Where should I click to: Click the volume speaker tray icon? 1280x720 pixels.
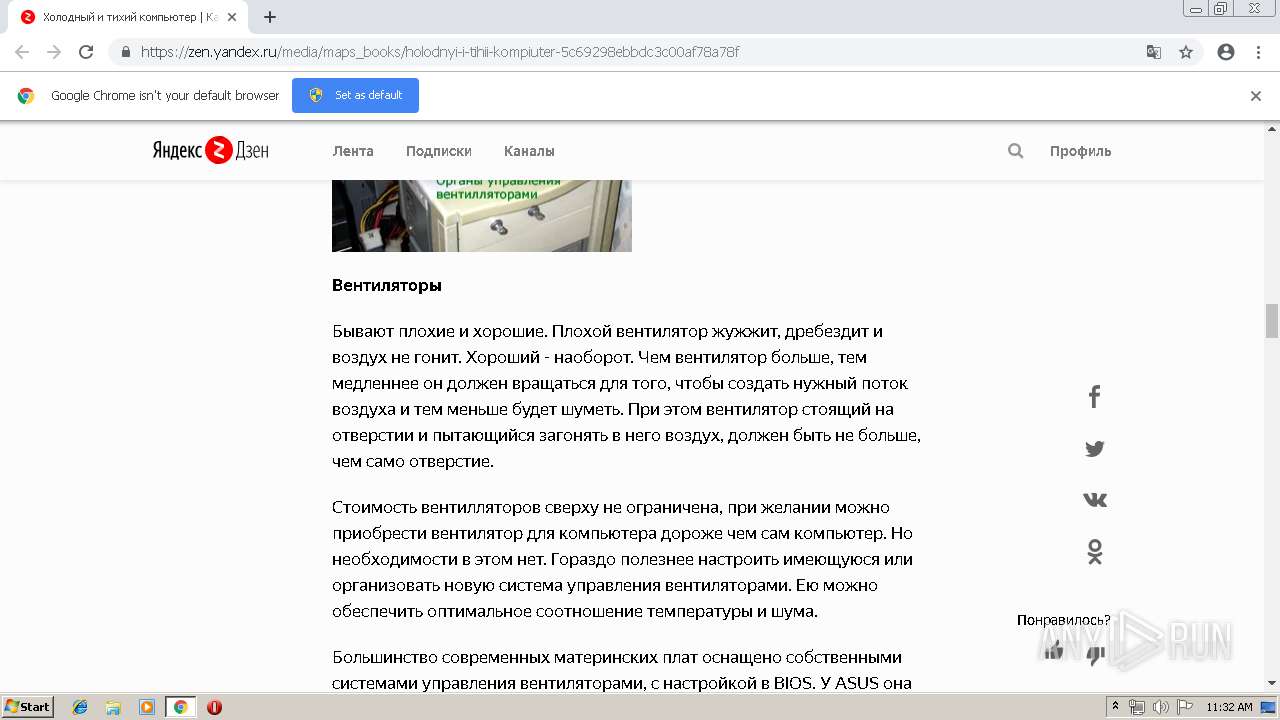tap(1160, 707)
